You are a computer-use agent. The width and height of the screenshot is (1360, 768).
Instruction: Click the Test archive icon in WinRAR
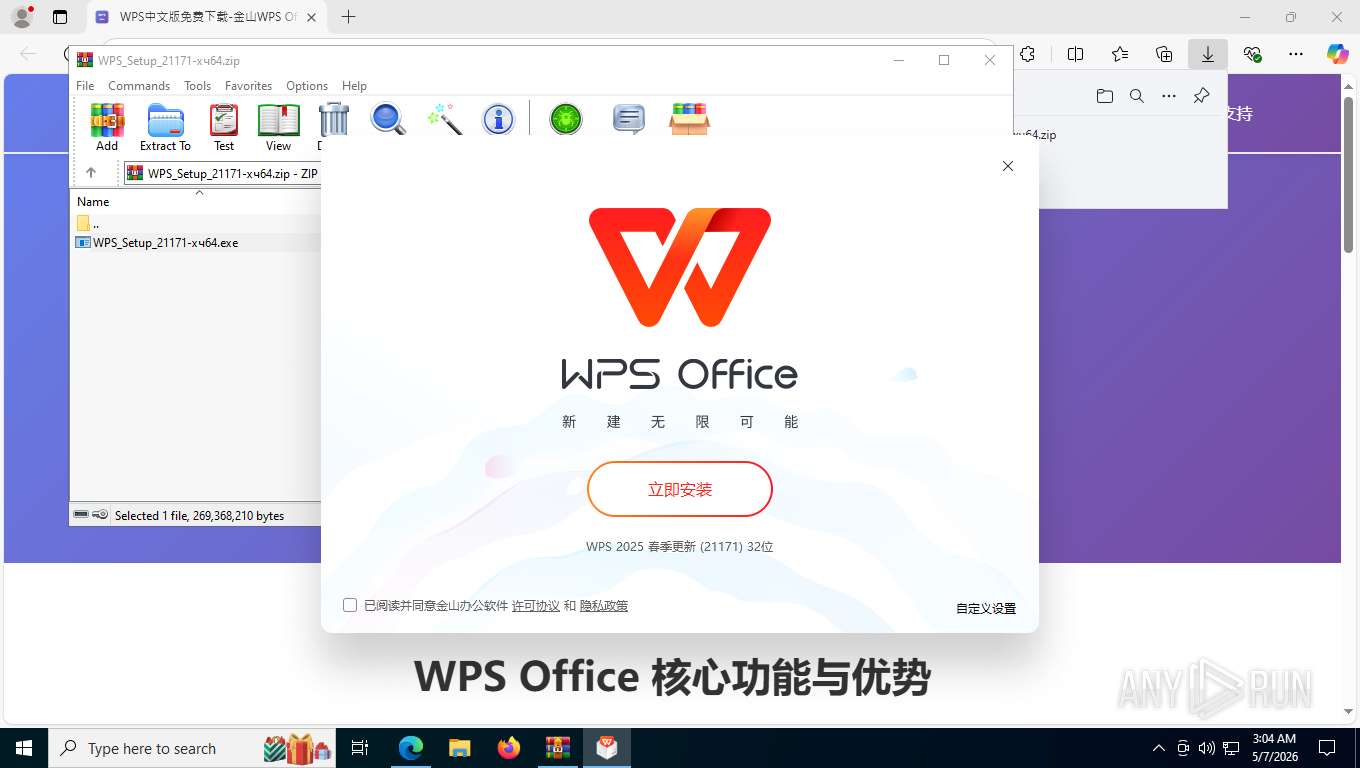click(x=224, y=127)
